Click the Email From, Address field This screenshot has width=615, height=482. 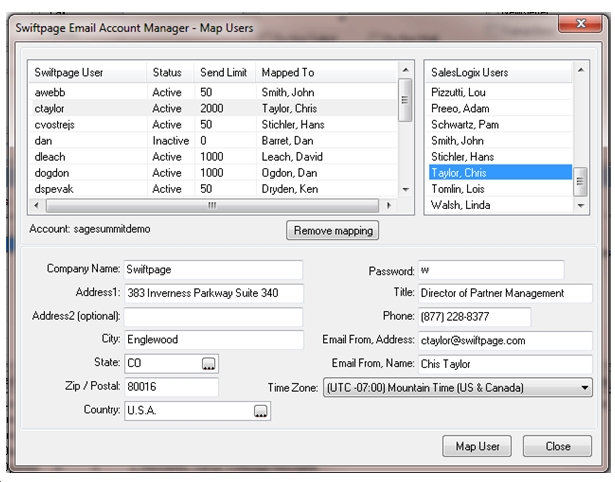(x=505, y=340)
